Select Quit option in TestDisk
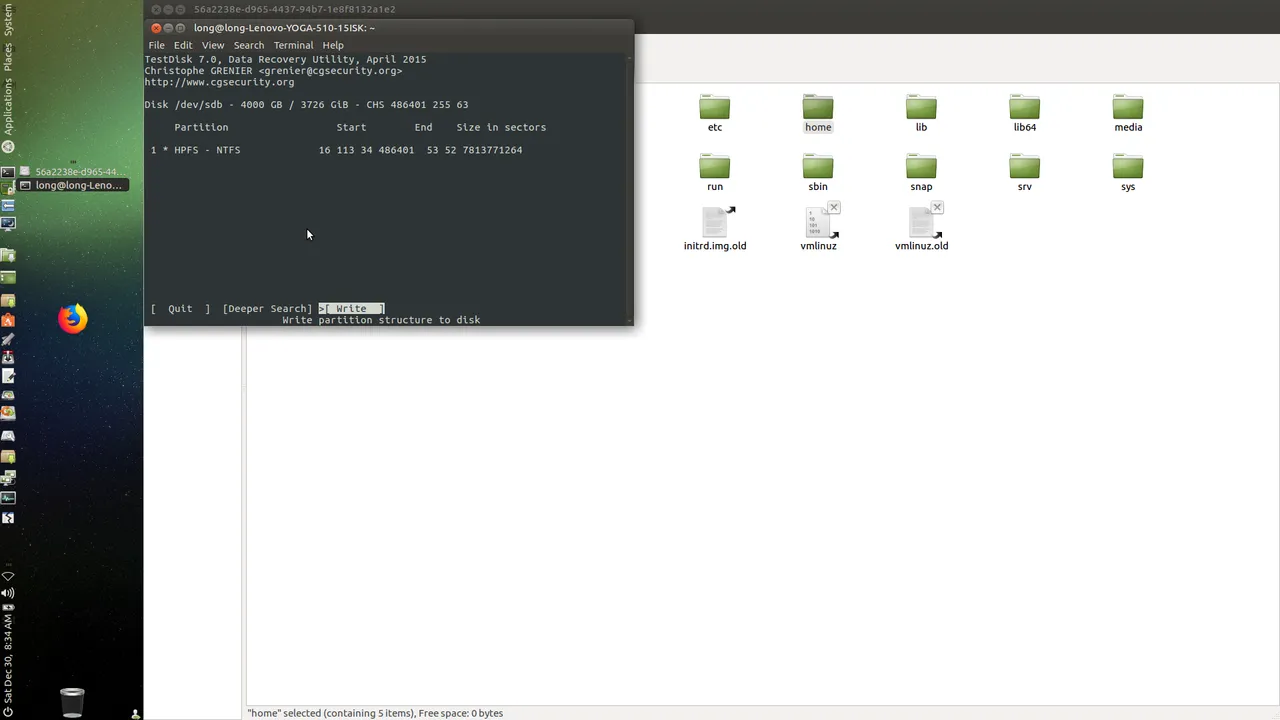The height and width of the screenshot is (720, 1280). [180, 309]
